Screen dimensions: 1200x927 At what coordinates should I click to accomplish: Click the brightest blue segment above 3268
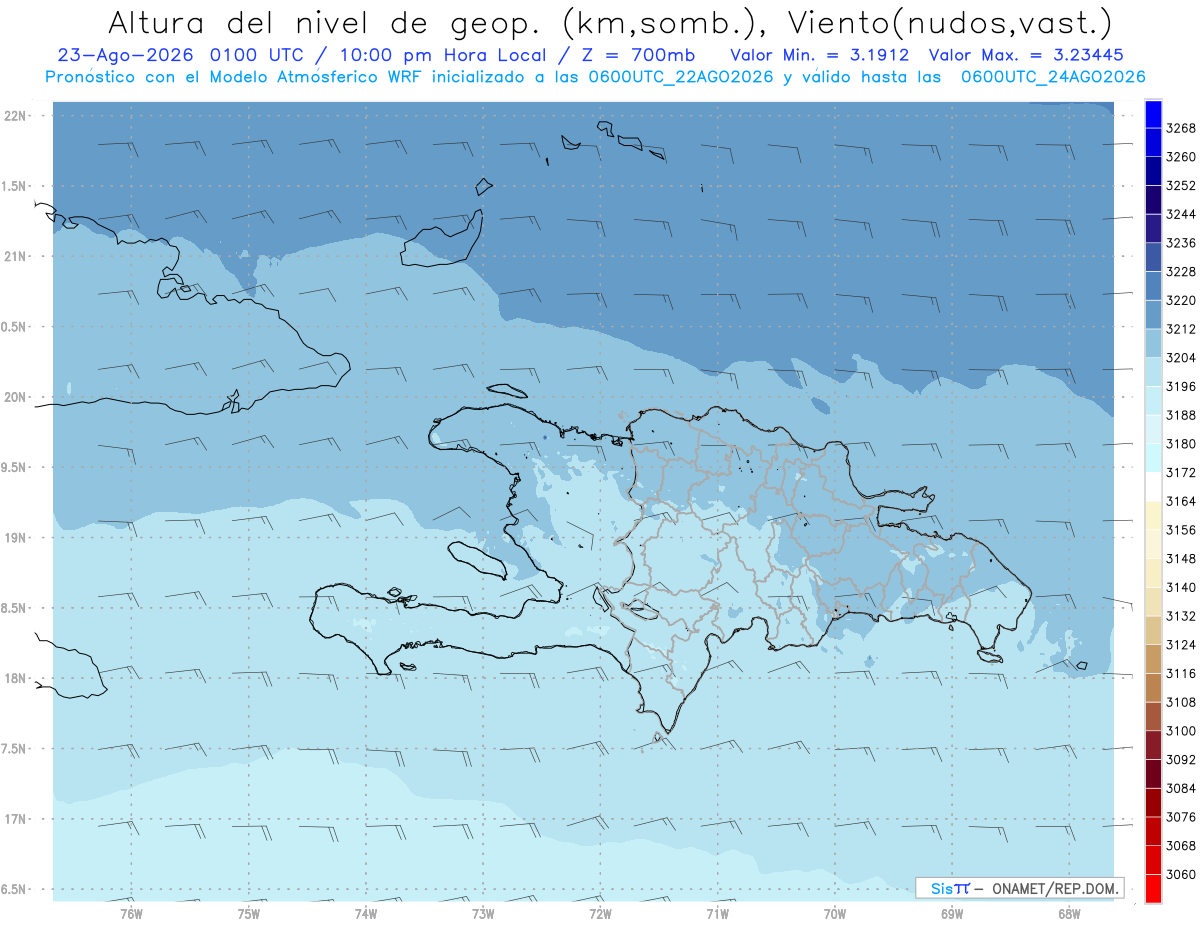coord(1153,114)
